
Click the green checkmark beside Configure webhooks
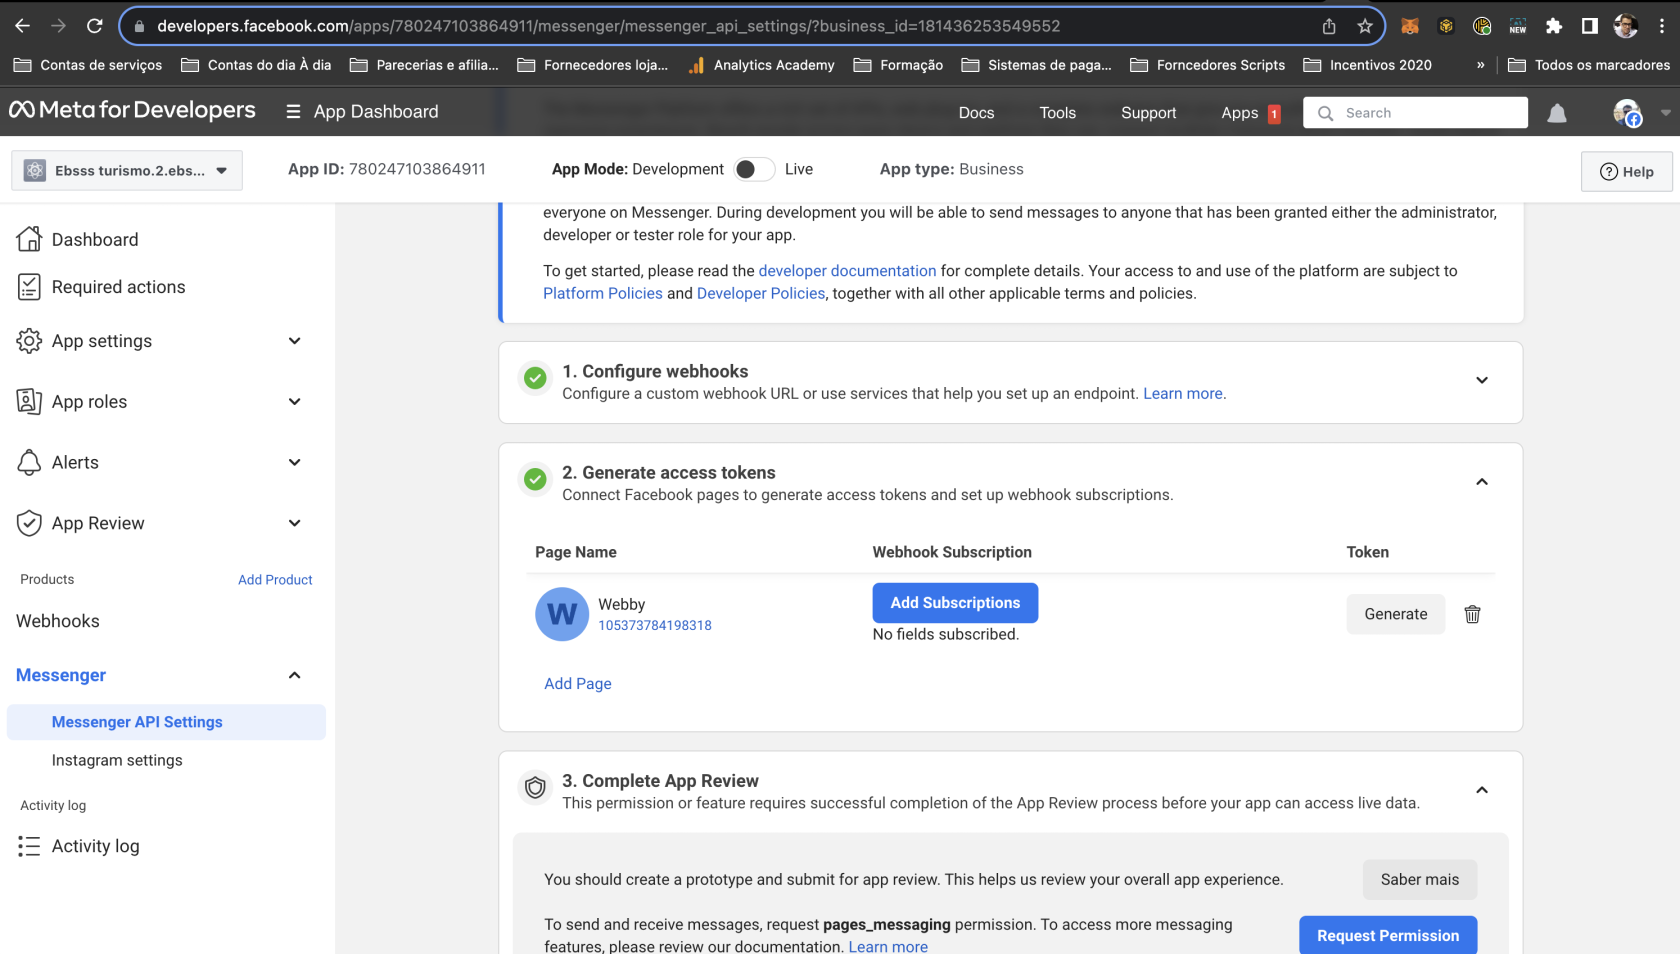click(535, 378)
